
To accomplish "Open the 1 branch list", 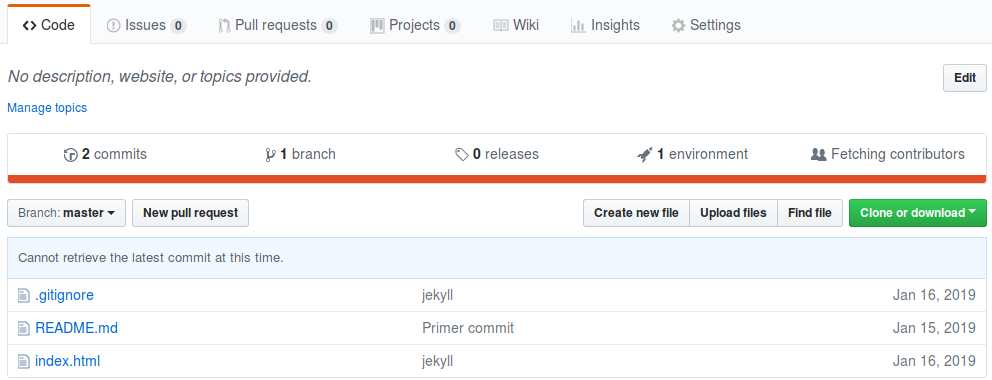I will tap(301, 154).
